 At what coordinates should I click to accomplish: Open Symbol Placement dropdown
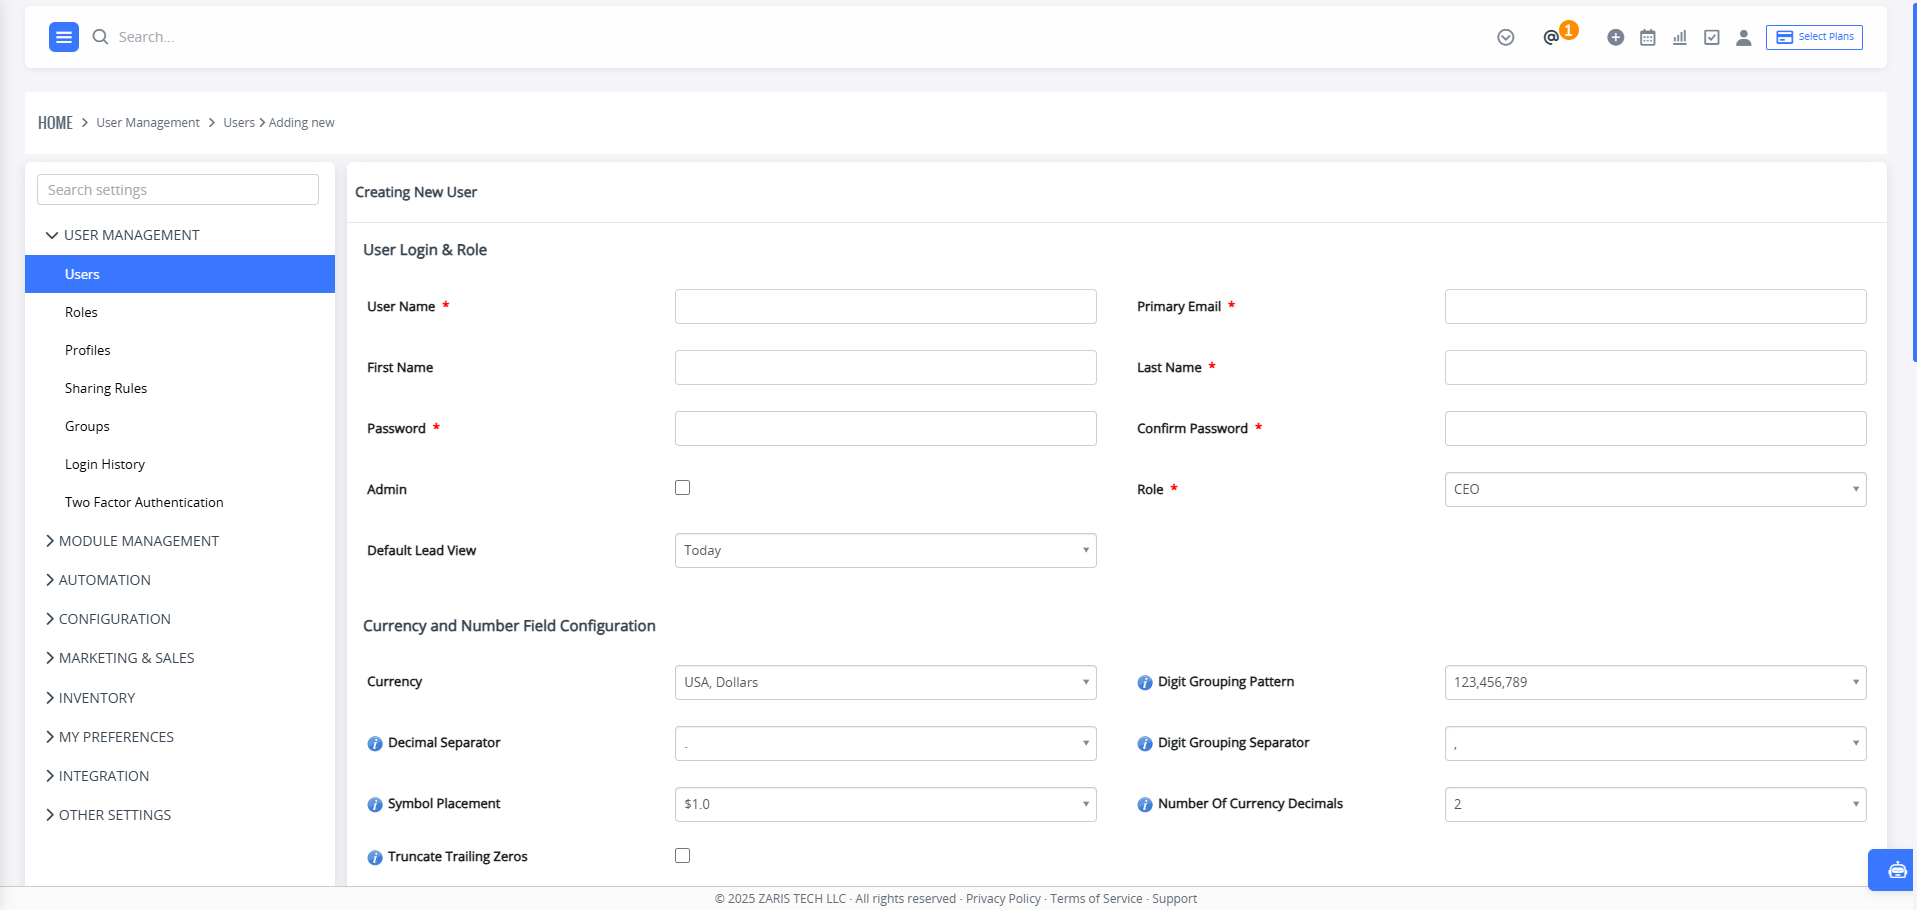coord(885,804)
